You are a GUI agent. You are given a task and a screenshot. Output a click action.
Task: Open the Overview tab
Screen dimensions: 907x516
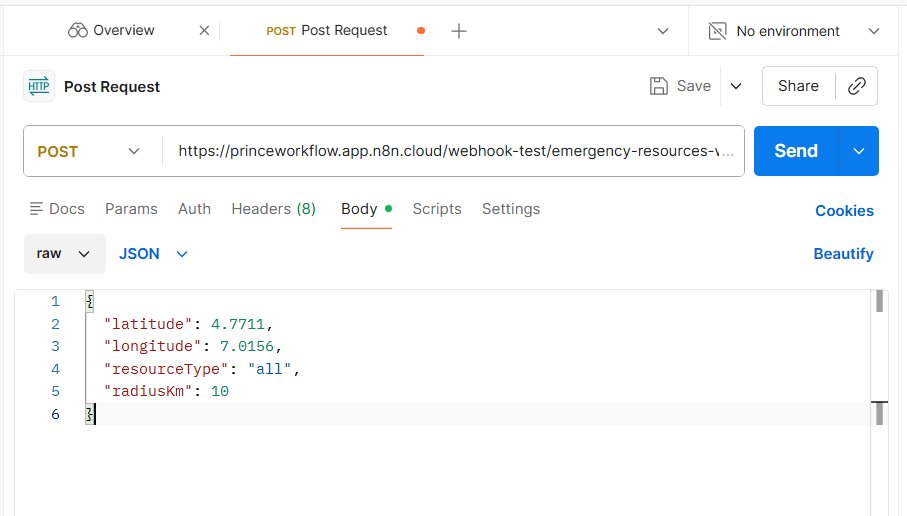click(x=111, y=31)
